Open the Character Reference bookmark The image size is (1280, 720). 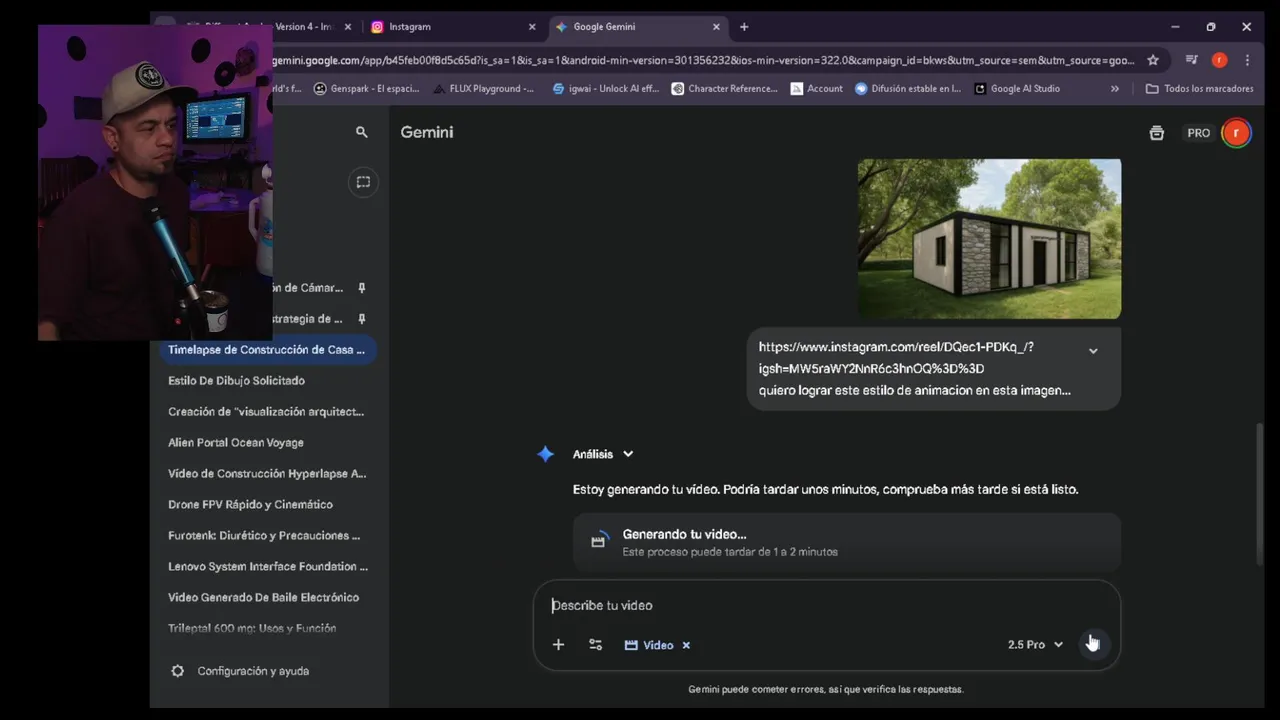(x=725, y=89)
